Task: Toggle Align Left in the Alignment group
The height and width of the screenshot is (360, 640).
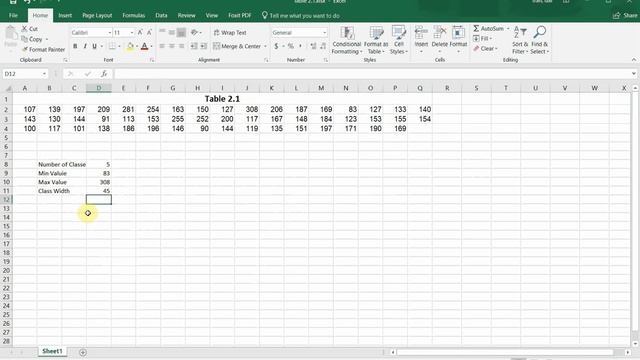Action: point(162,46)
